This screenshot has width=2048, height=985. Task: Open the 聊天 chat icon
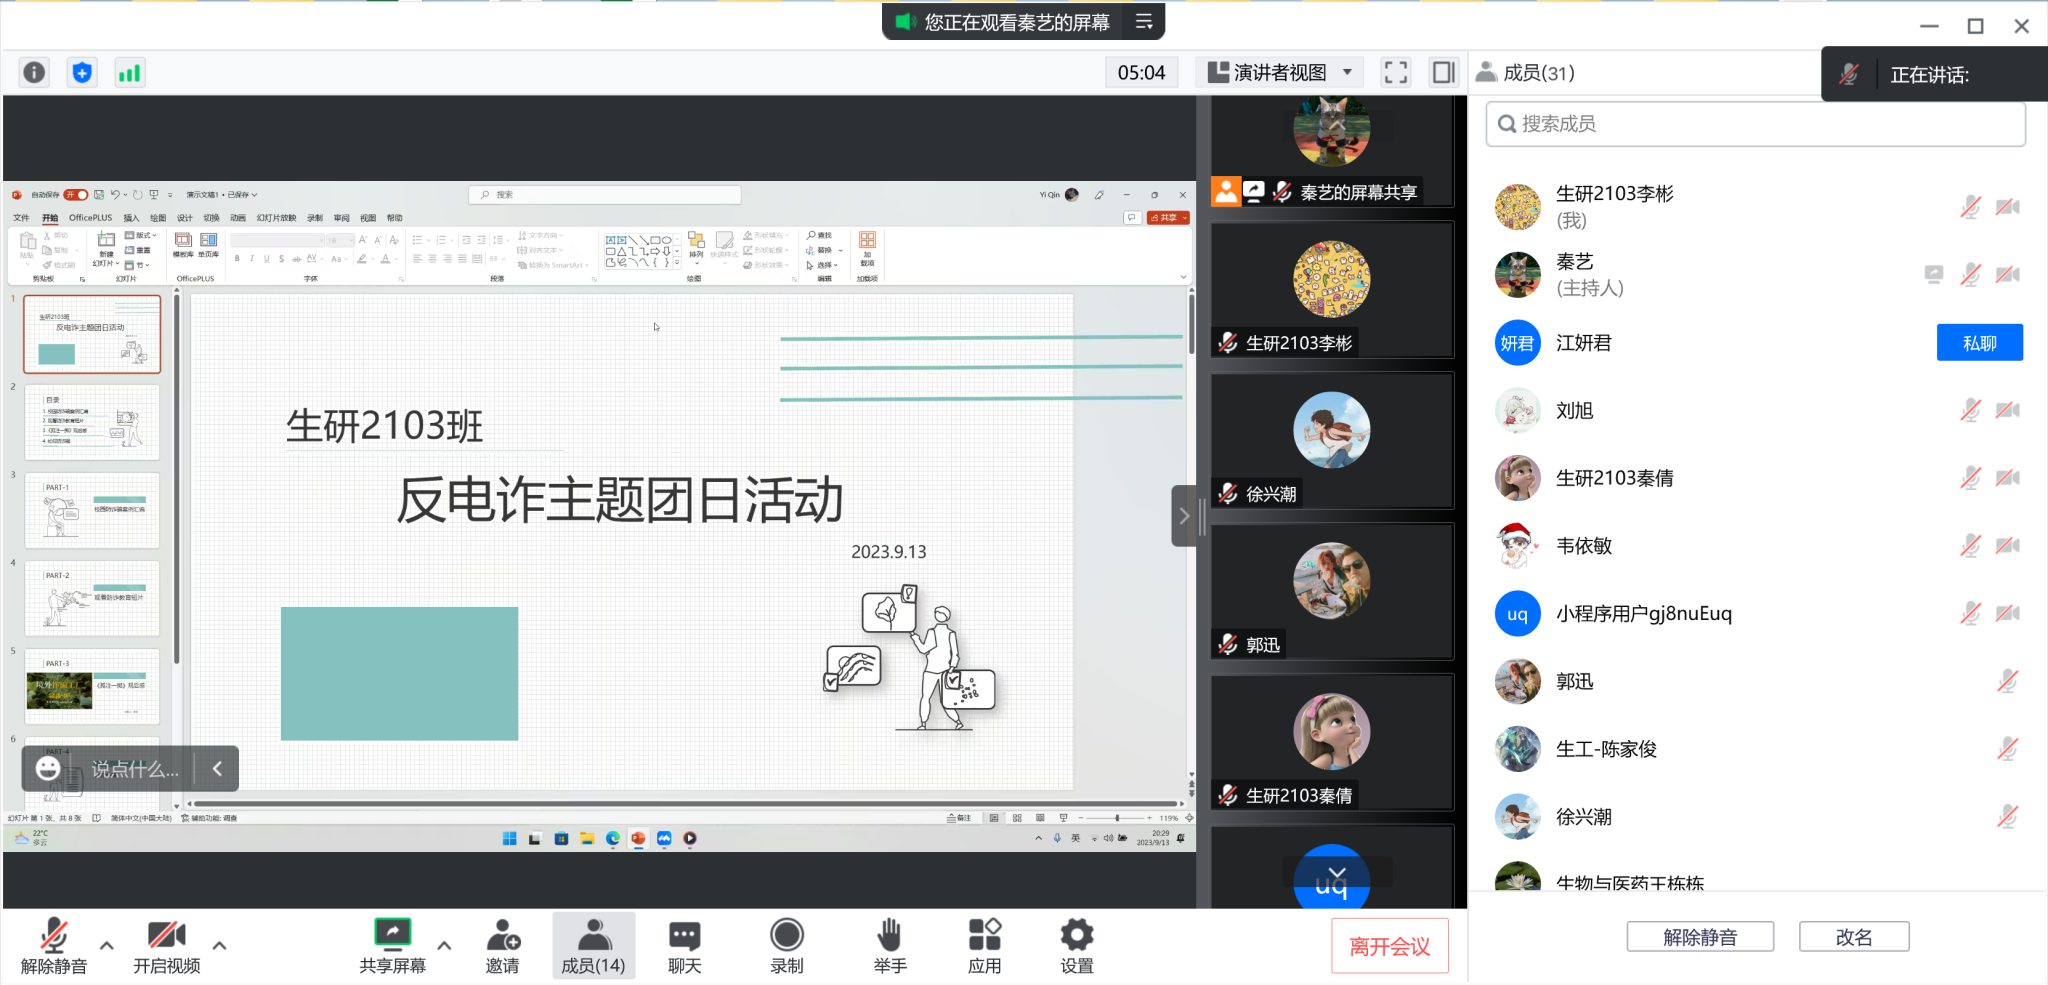point(684,946)
